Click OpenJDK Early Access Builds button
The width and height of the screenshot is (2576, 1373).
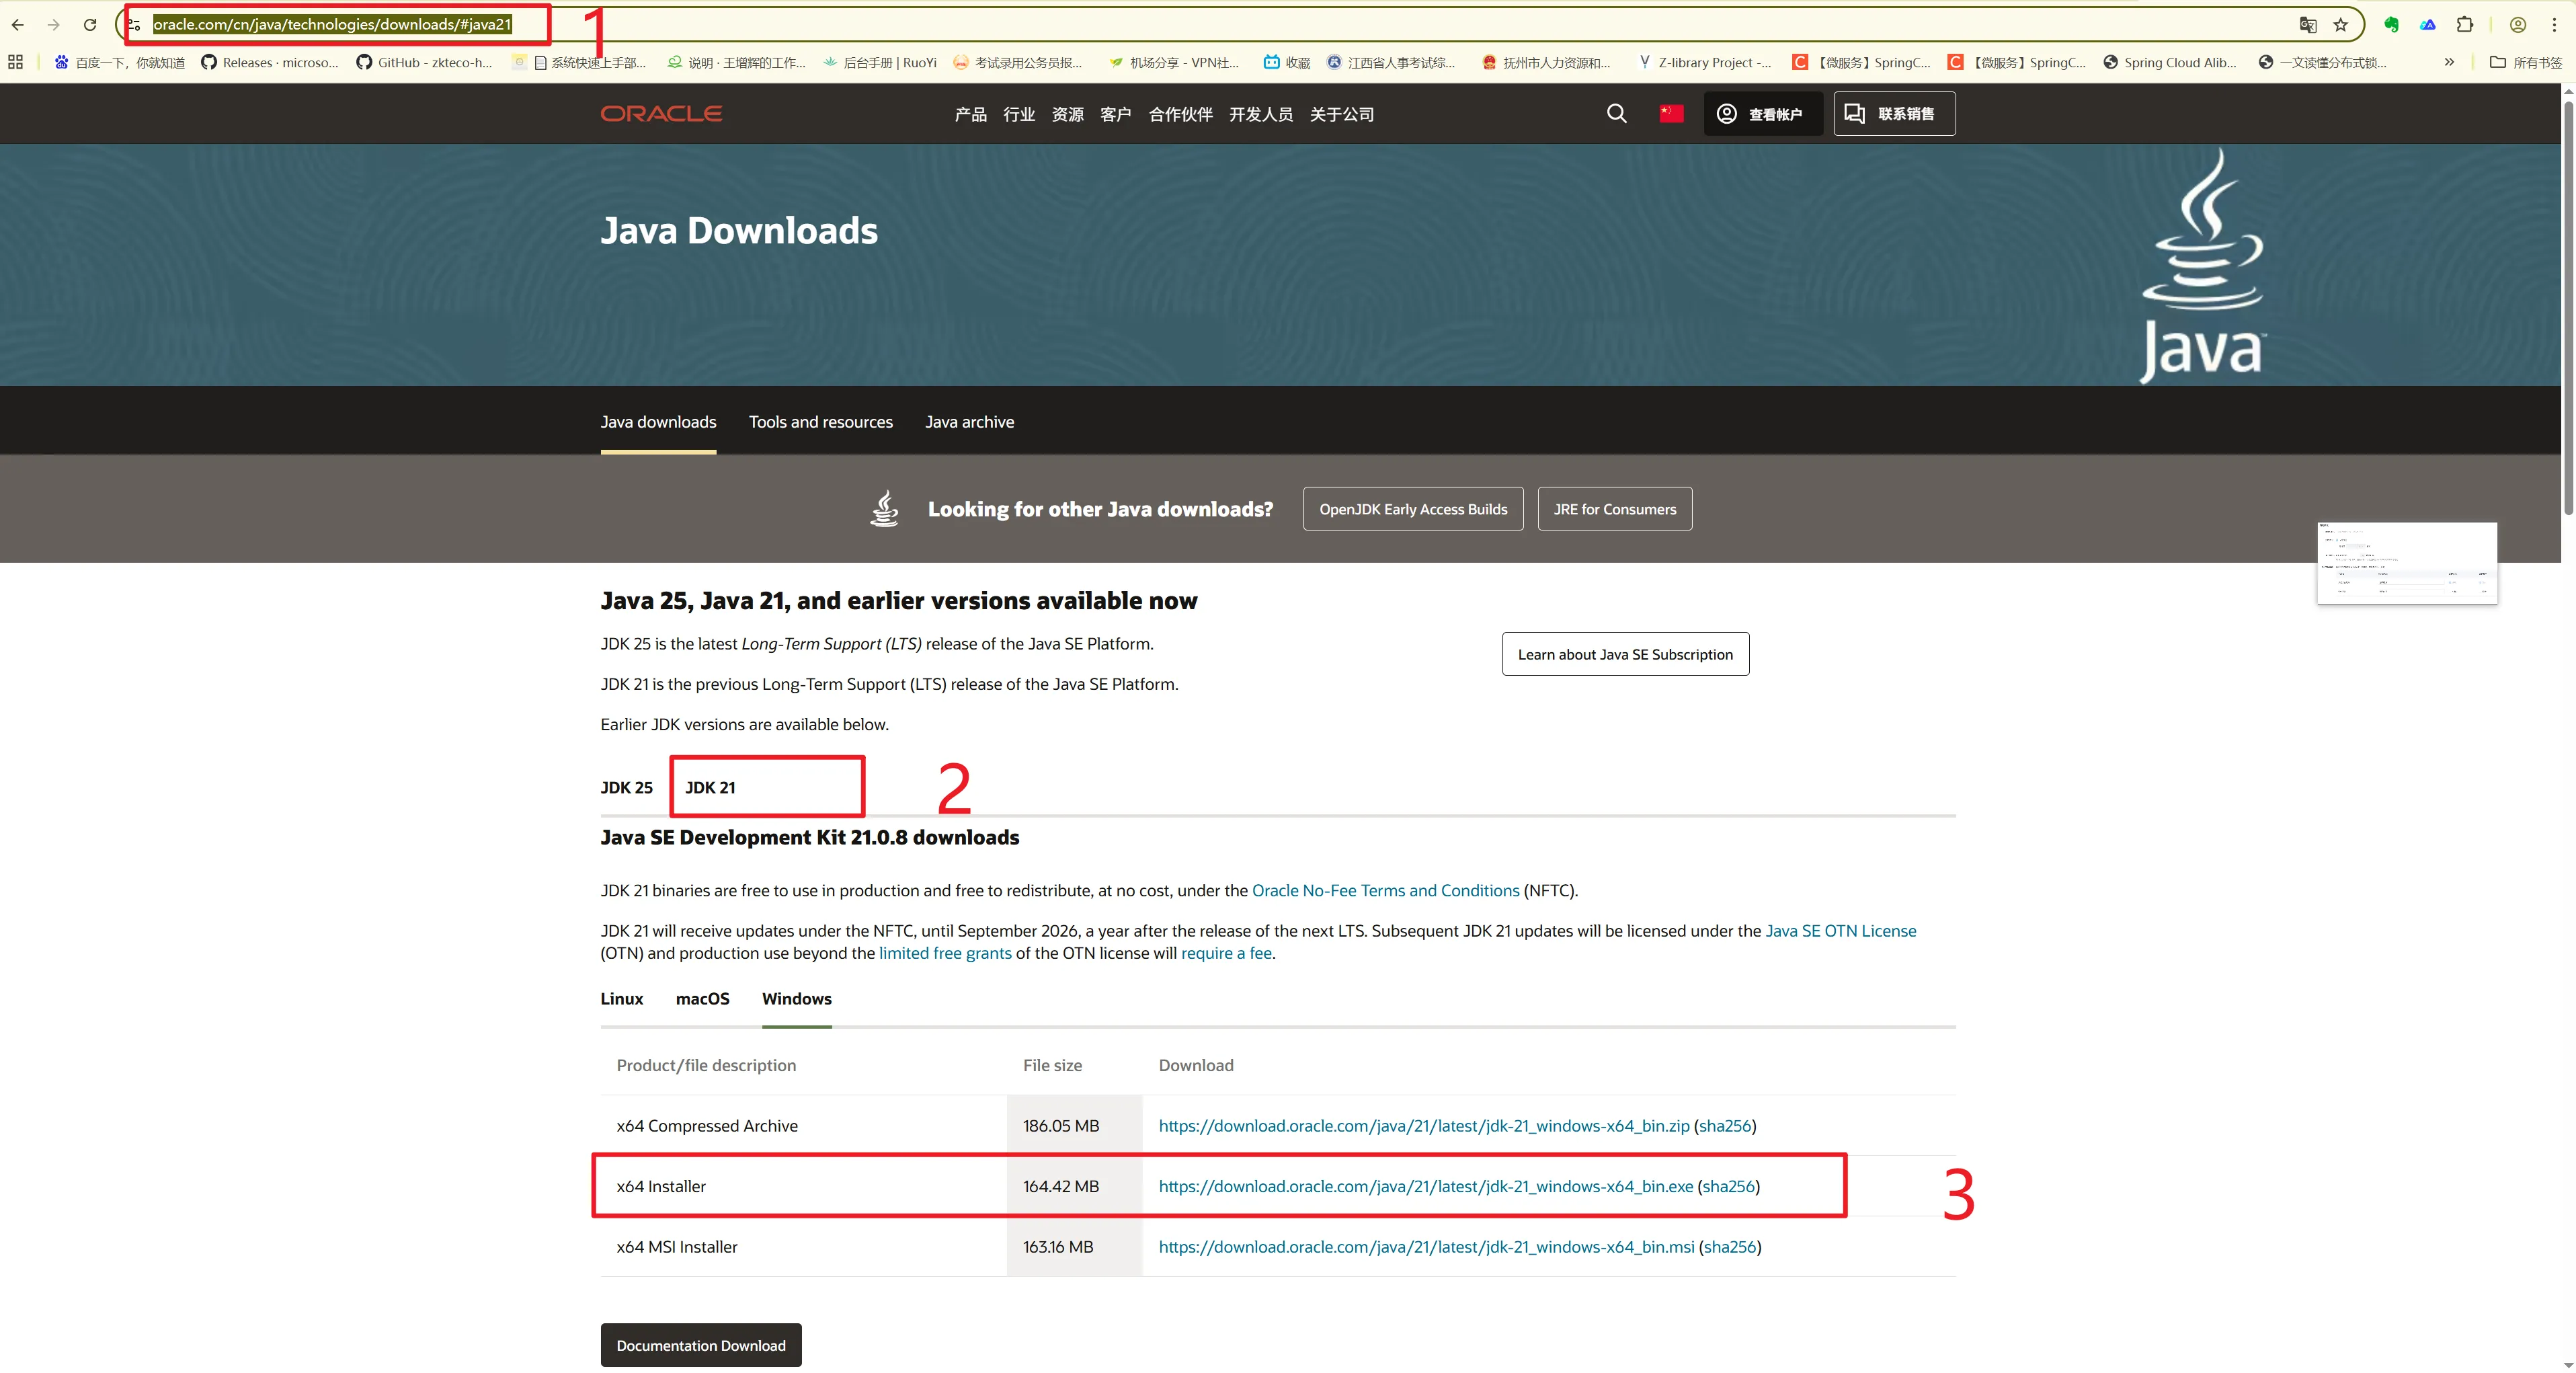1413,509
